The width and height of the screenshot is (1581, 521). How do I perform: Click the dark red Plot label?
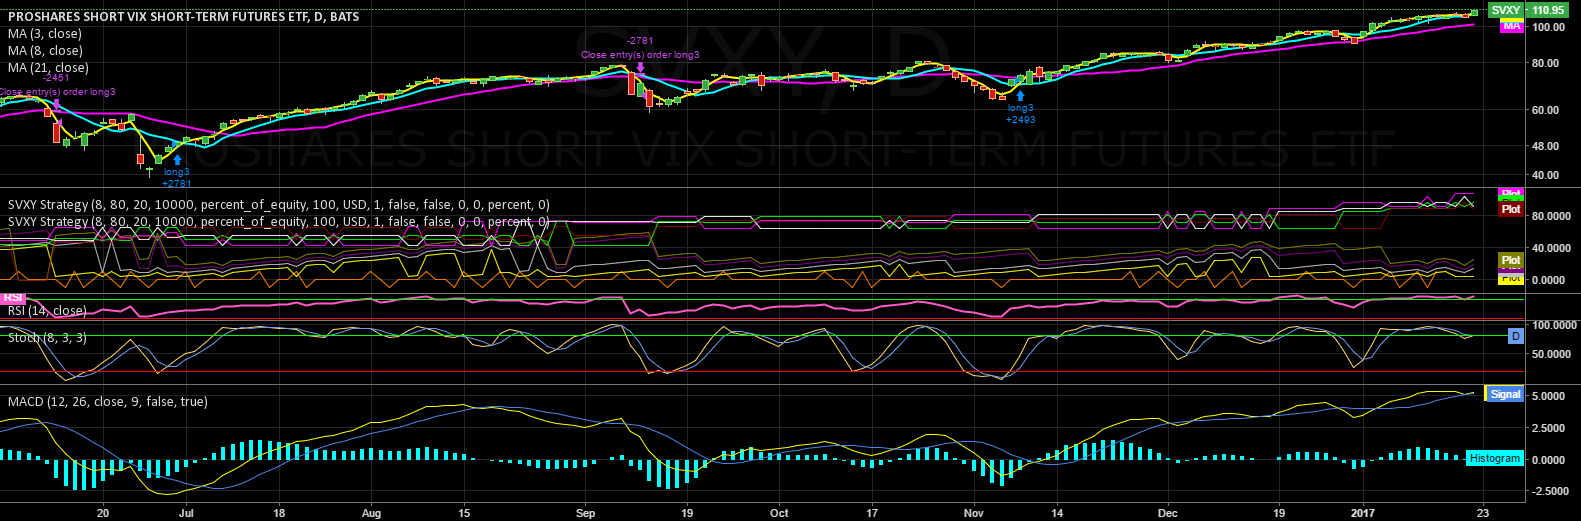(x=1511, y=209)
